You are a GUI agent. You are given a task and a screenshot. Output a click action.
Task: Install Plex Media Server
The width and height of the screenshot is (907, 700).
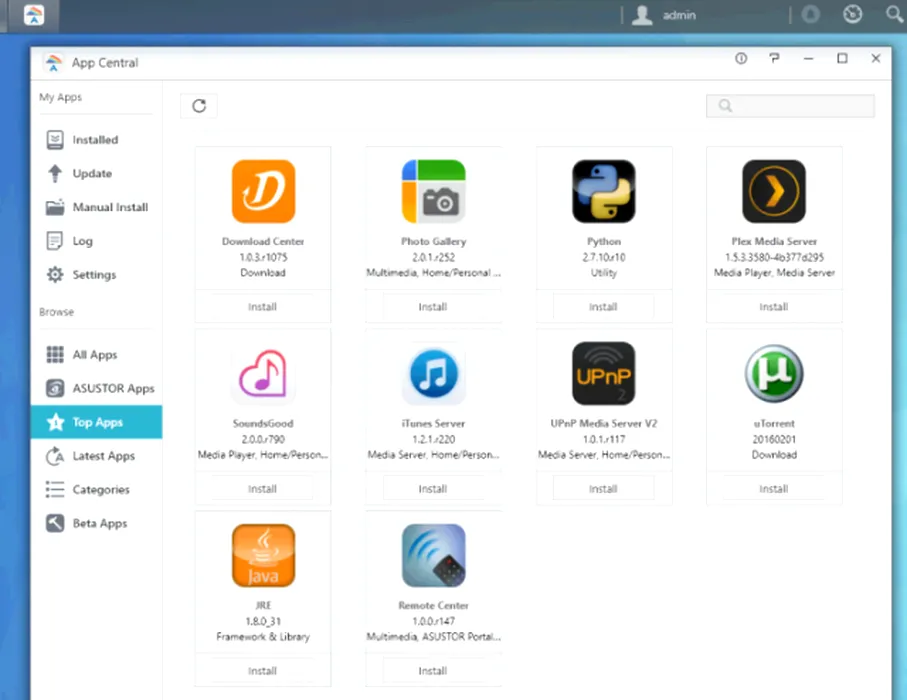click(774, 307)
